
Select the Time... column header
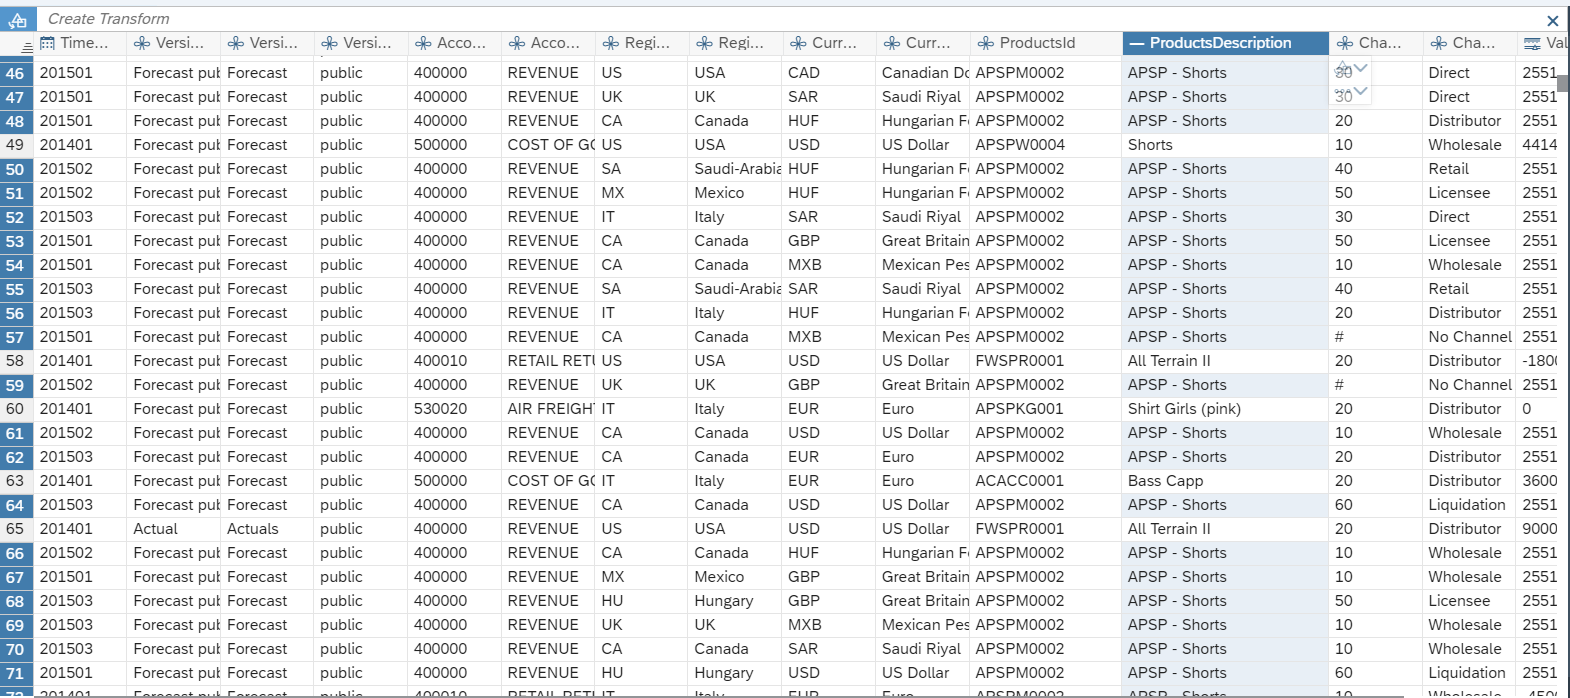80,43
